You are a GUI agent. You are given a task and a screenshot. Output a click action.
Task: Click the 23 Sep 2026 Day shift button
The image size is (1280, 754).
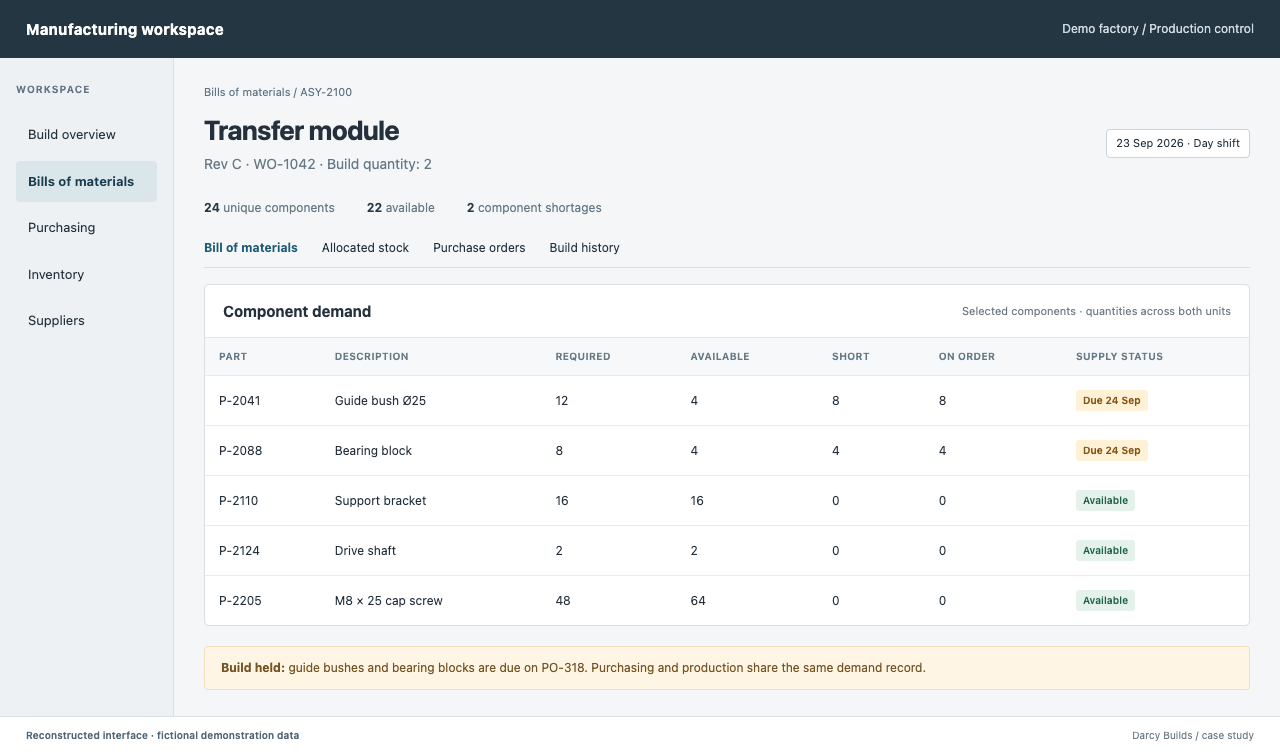pyautogui.click(x=1178, y=143)
